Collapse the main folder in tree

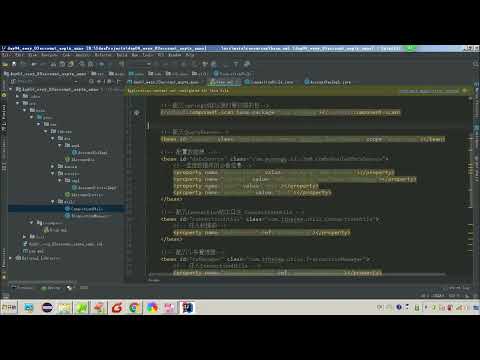pos(25,110)
